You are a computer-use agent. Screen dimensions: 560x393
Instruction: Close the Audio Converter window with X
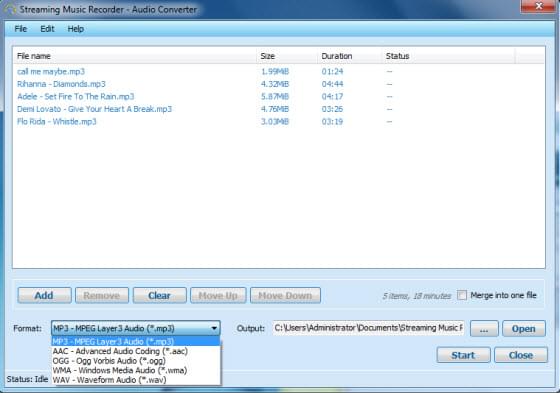539,6
